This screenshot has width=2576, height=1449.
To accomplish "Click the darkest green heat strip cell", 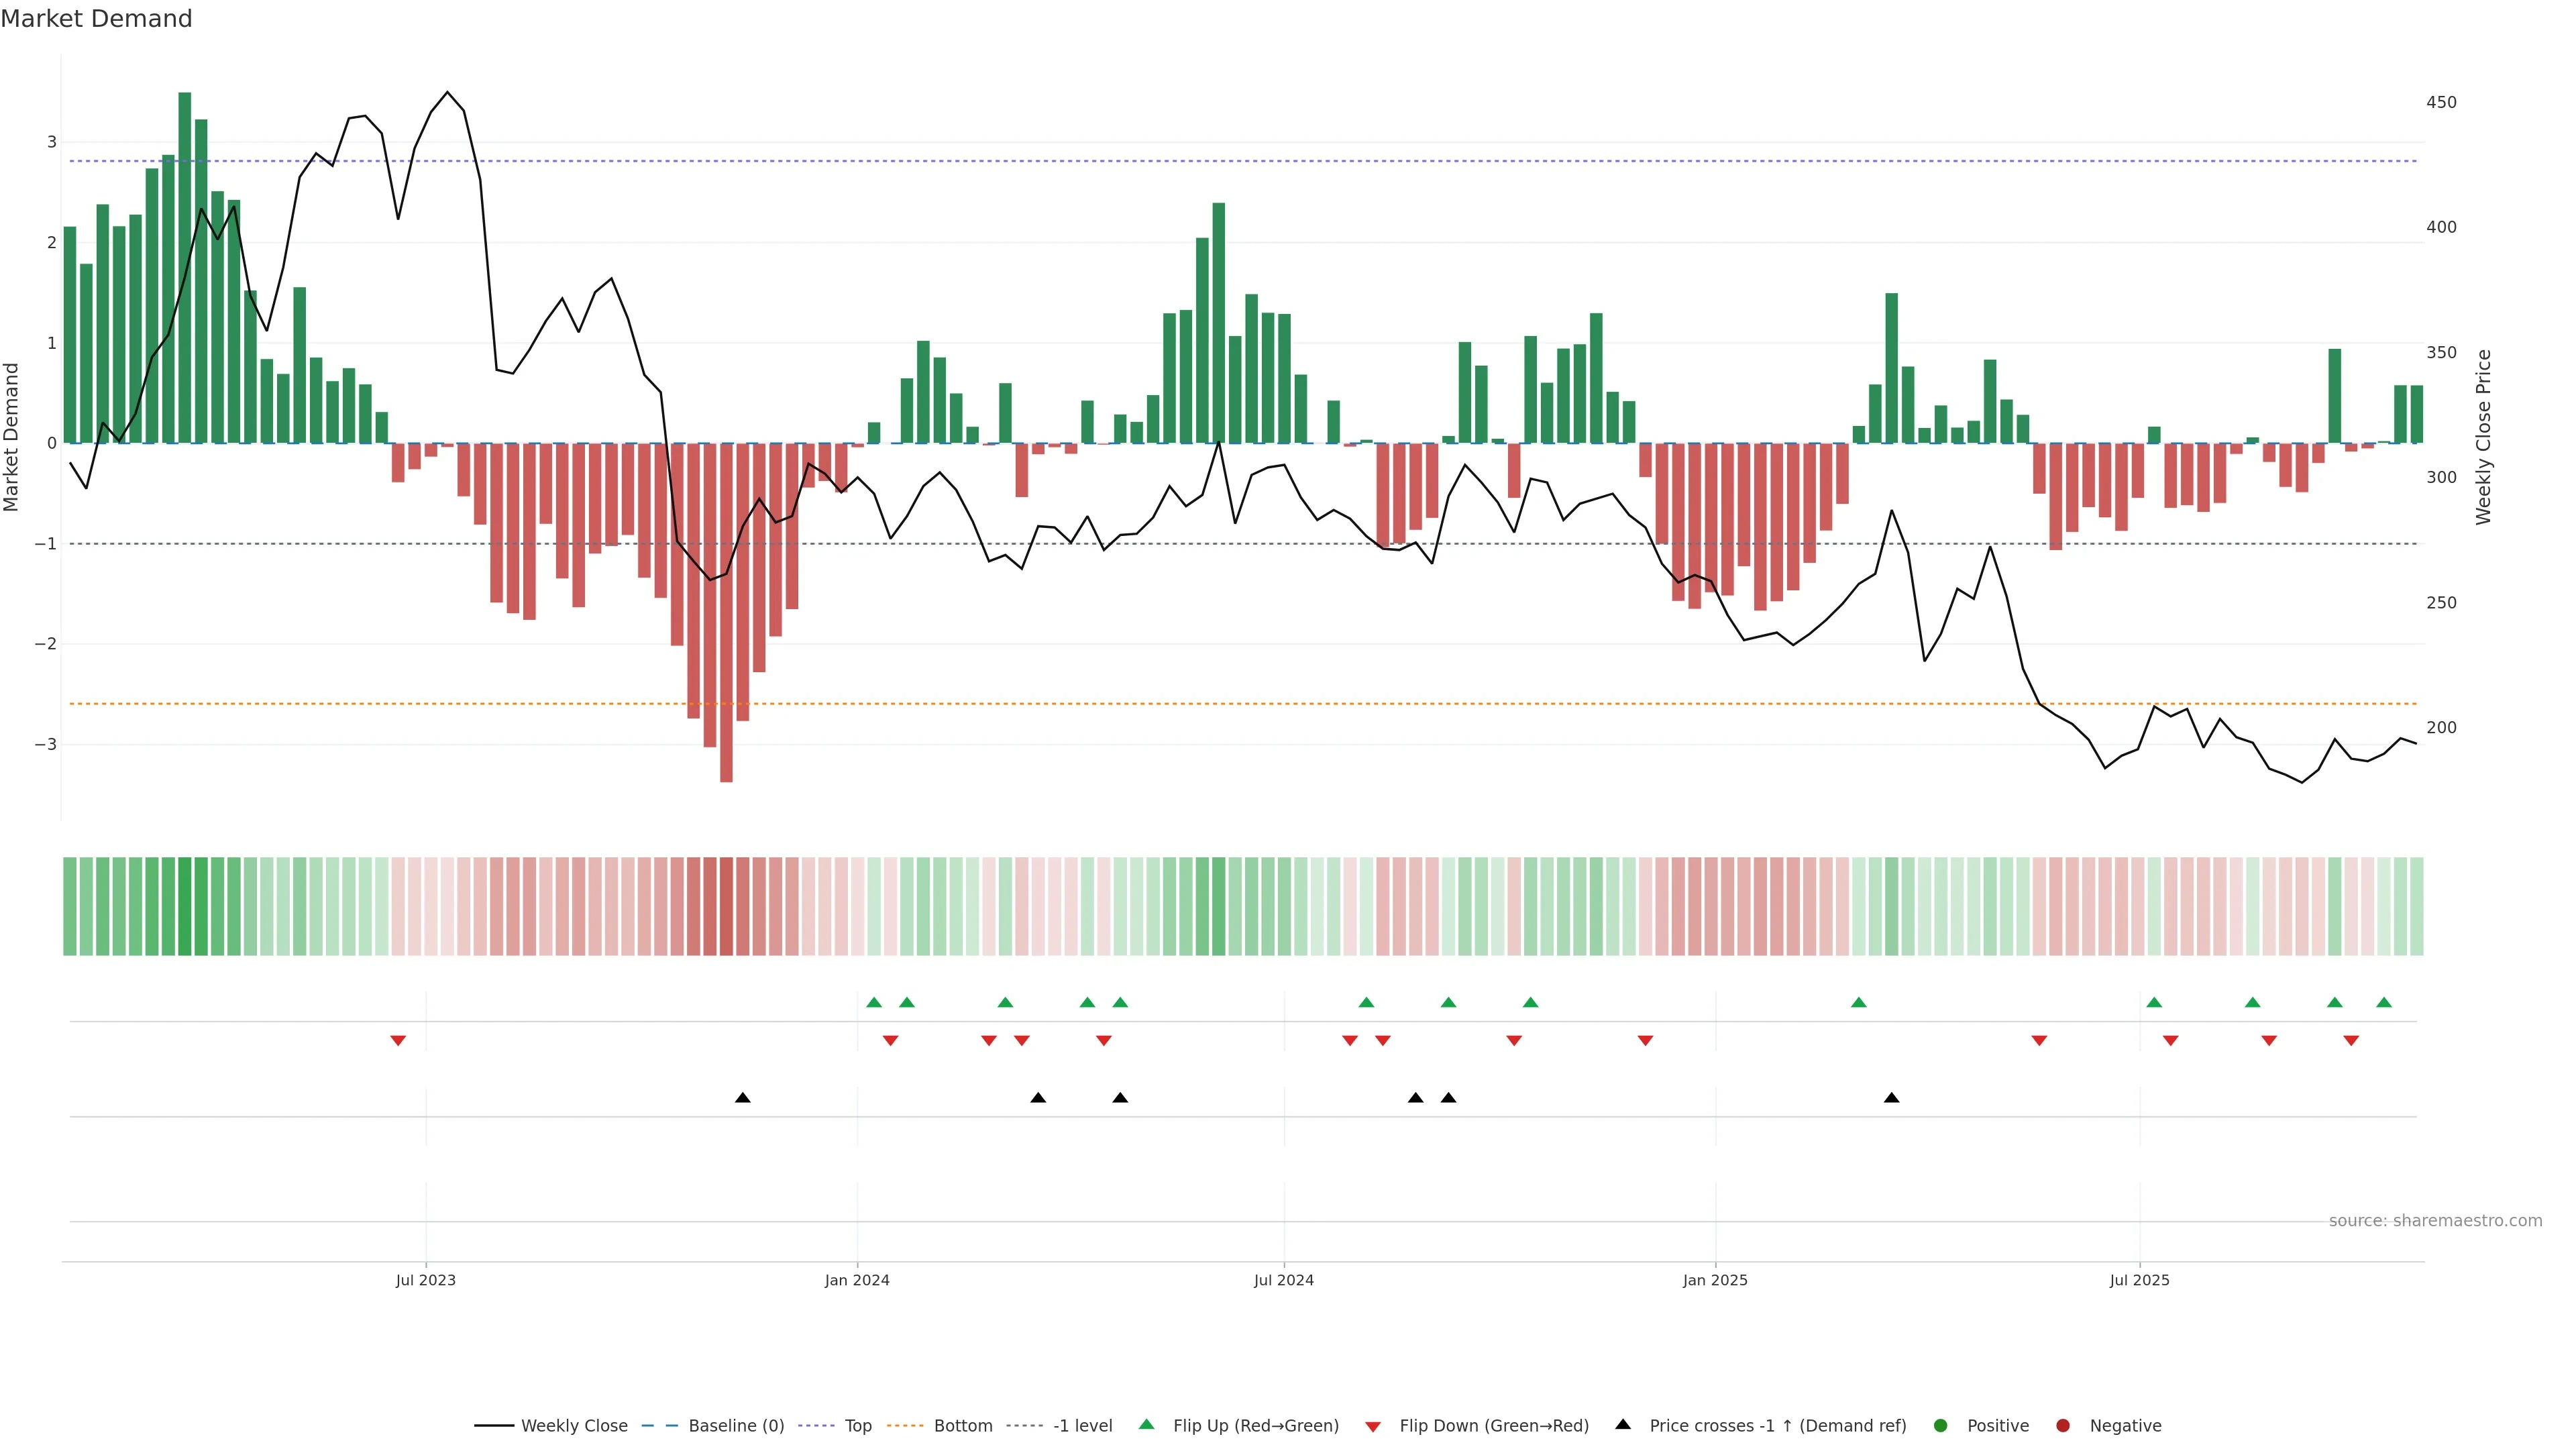I will 185,906.
